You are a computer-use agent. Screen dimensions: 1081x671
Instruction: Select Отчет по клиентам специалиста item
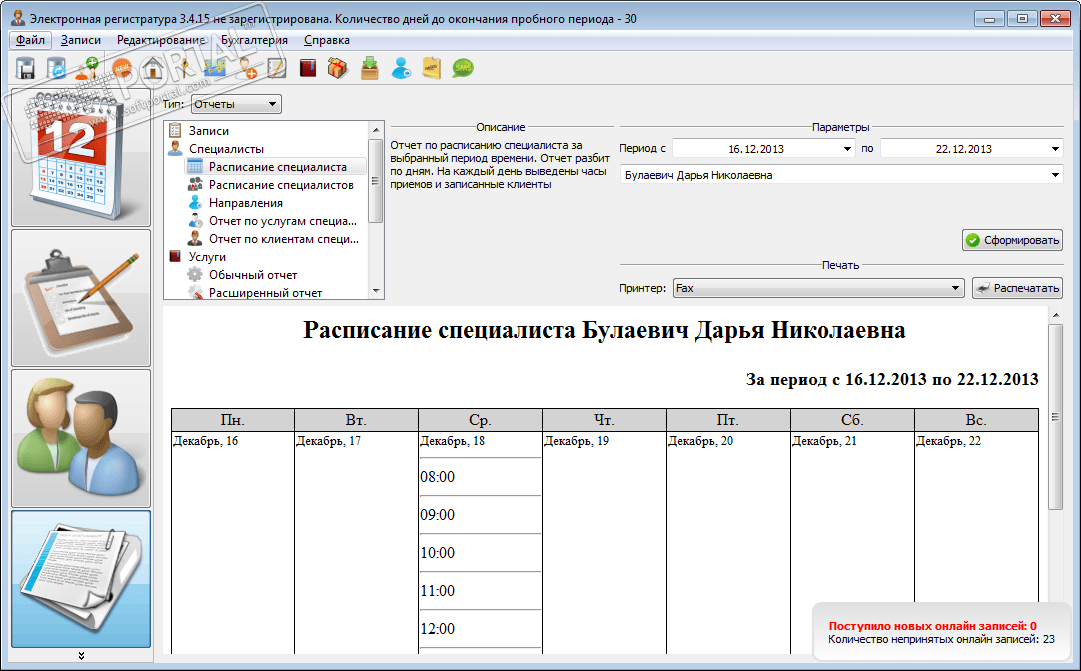coord(284,239)
